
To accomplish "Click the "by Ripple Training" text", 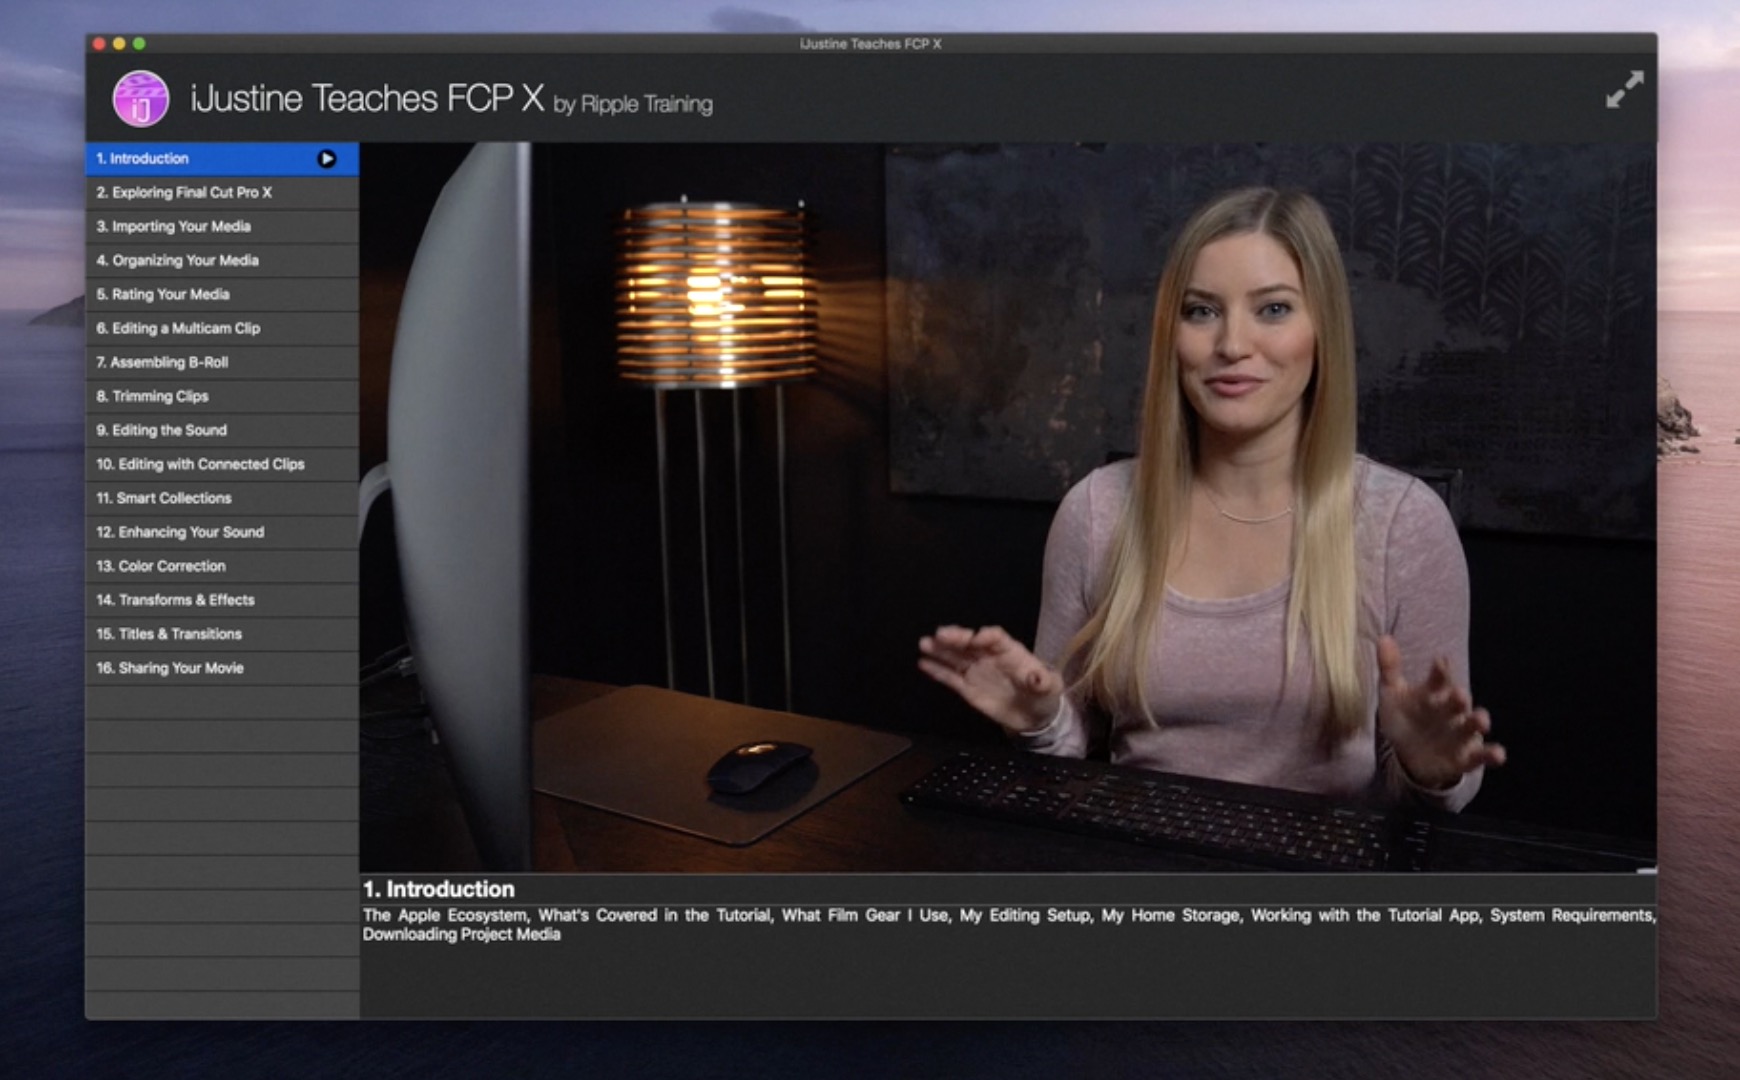I will pos(633,104).
